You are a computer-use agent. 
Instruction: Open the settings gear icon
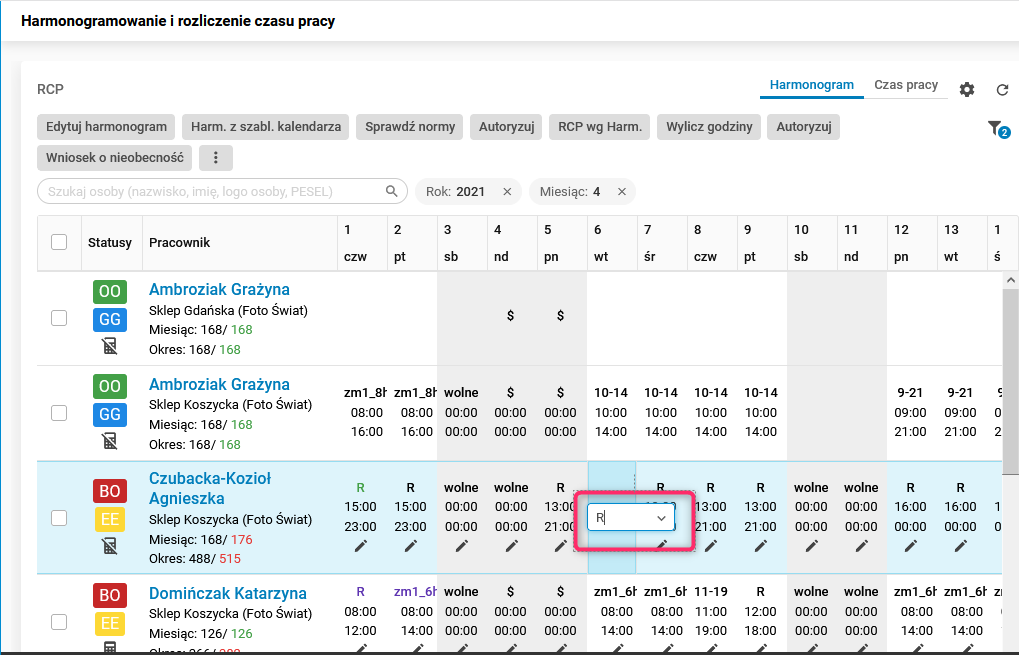coord(966,90)
